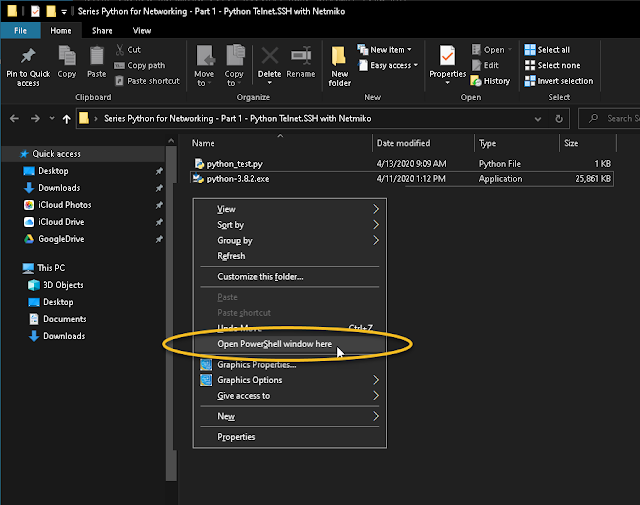Click Select all in ribbon

pyautogui.click(x=547, y=50)
